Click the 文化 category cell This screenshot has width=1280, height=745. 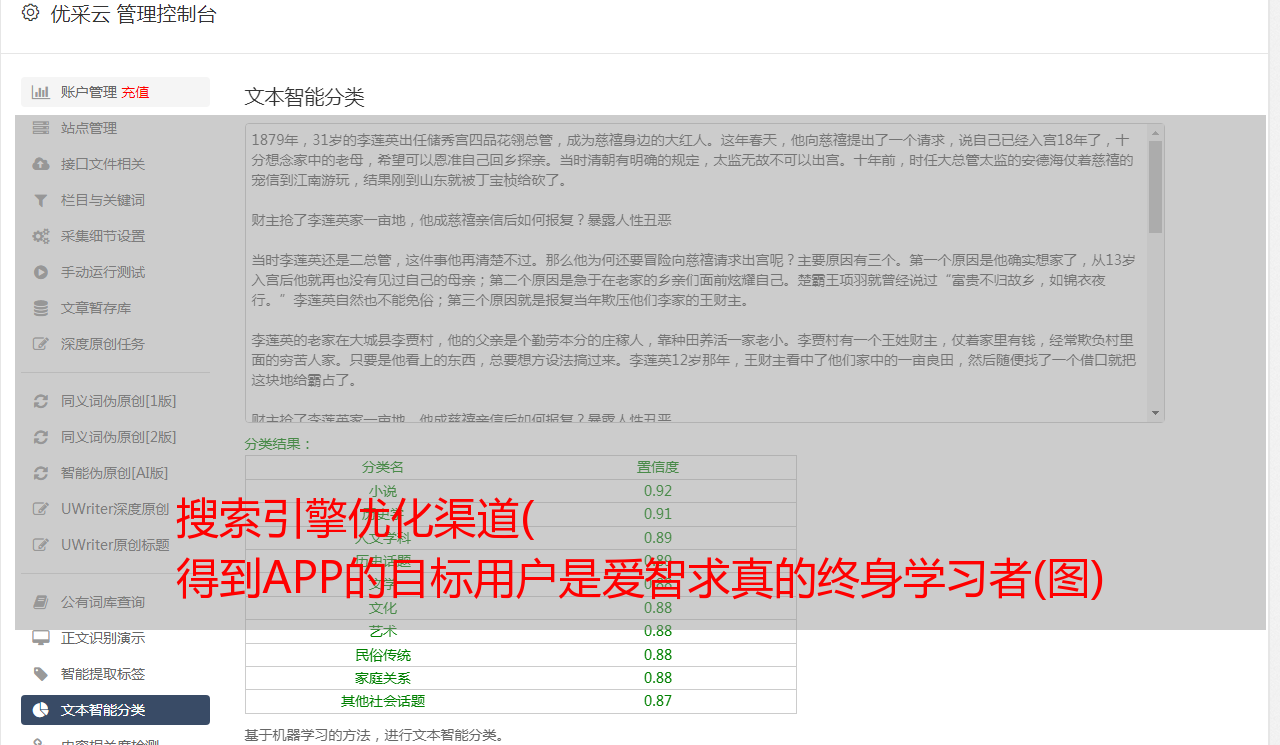point(383,608)
